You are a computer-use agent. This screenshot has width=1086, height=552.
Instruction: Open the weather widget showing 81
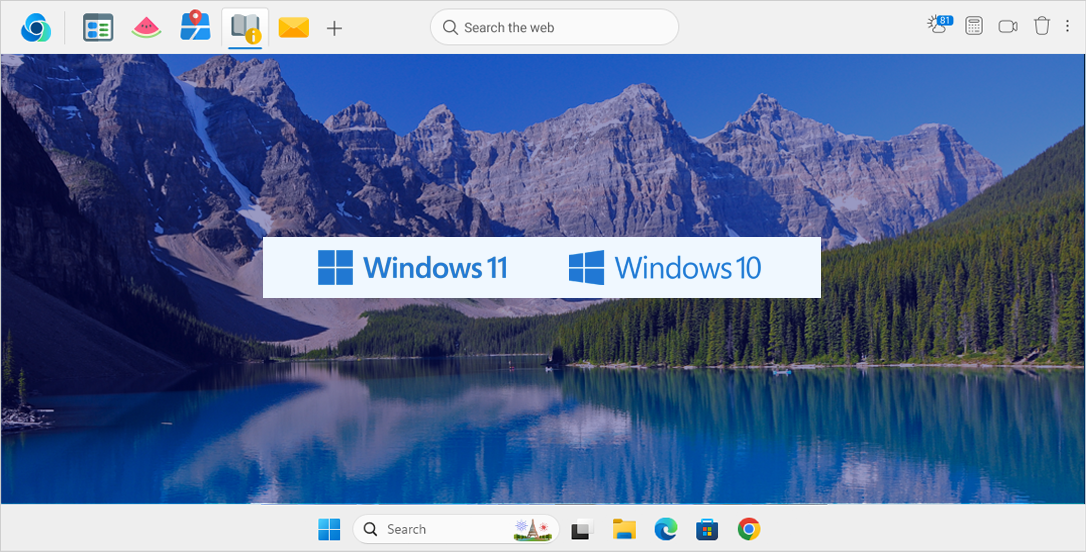coord(939,26)
